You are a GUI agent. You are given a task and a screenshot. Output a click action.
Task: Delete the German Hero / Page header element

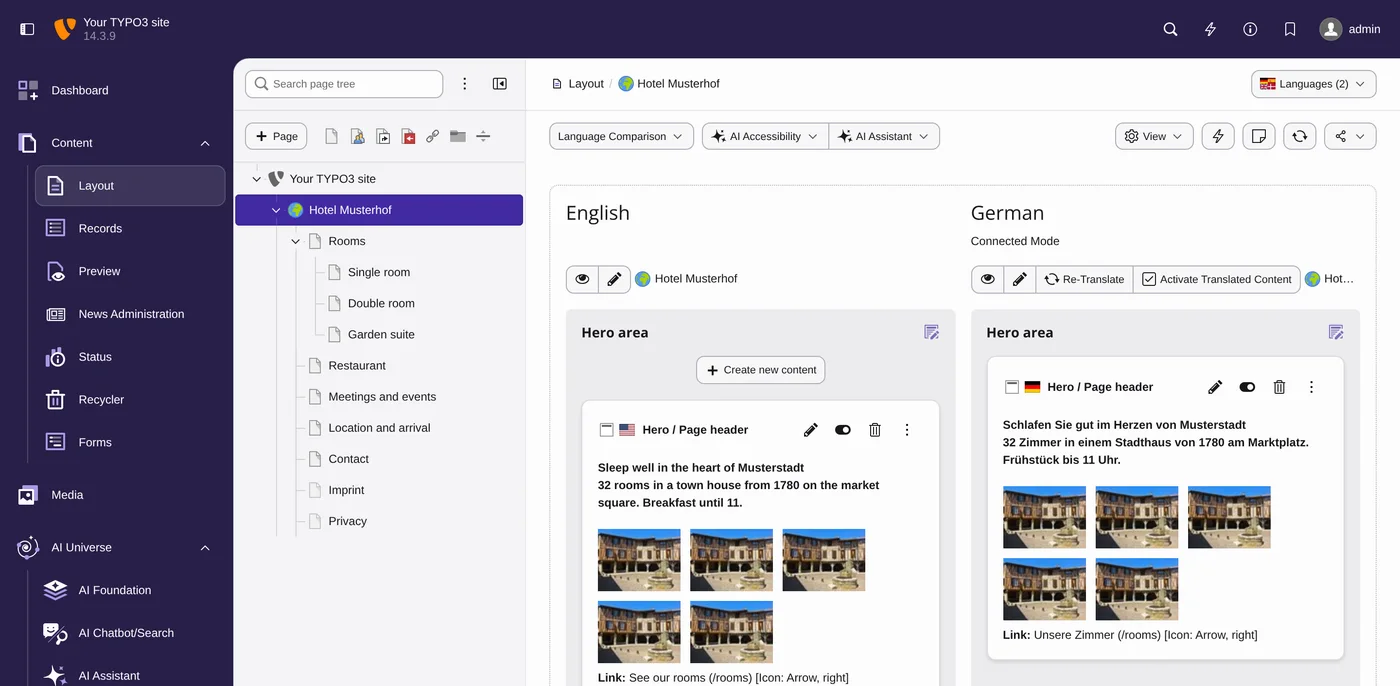click(1279, 387)
